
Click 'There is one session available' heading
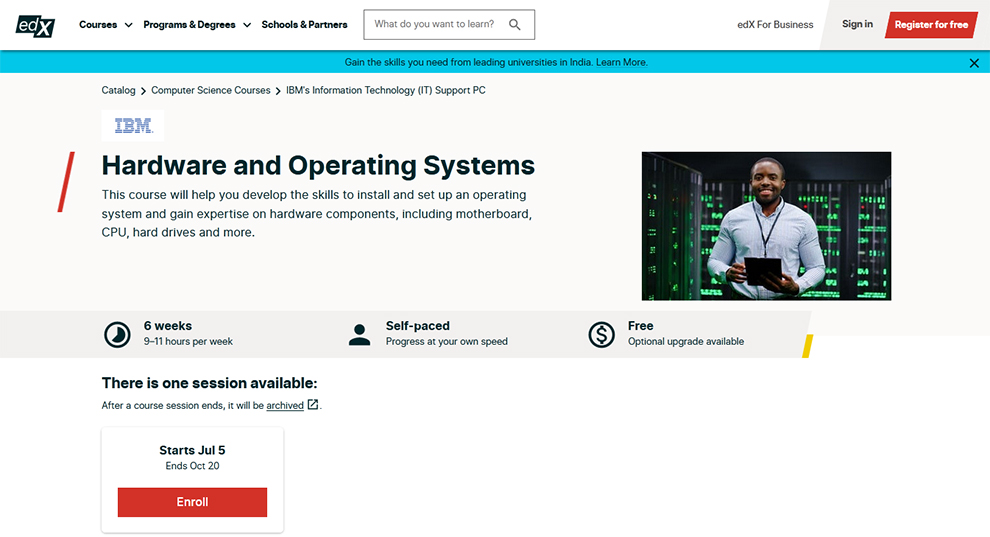tap(210, 383)
